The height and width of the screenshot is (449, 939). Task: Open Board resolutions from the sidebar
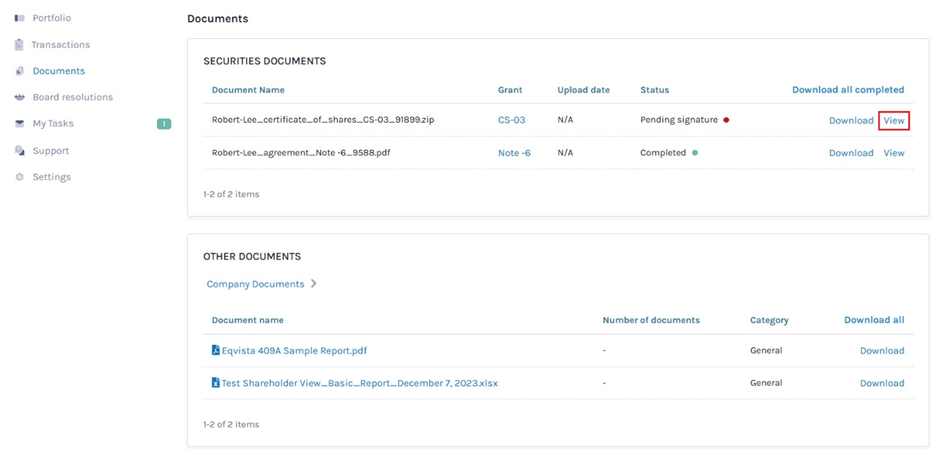tap(72, 97)
